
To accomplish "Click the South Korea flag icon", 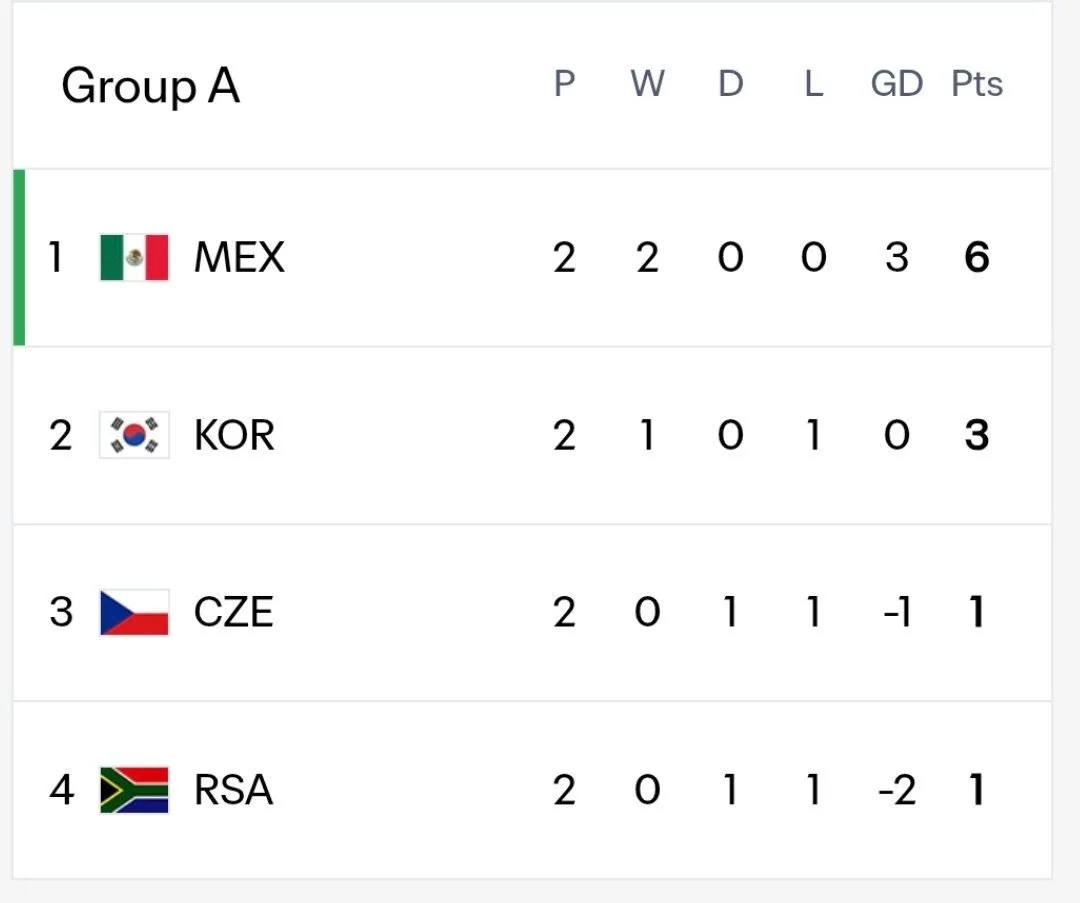I will (134, 435).
